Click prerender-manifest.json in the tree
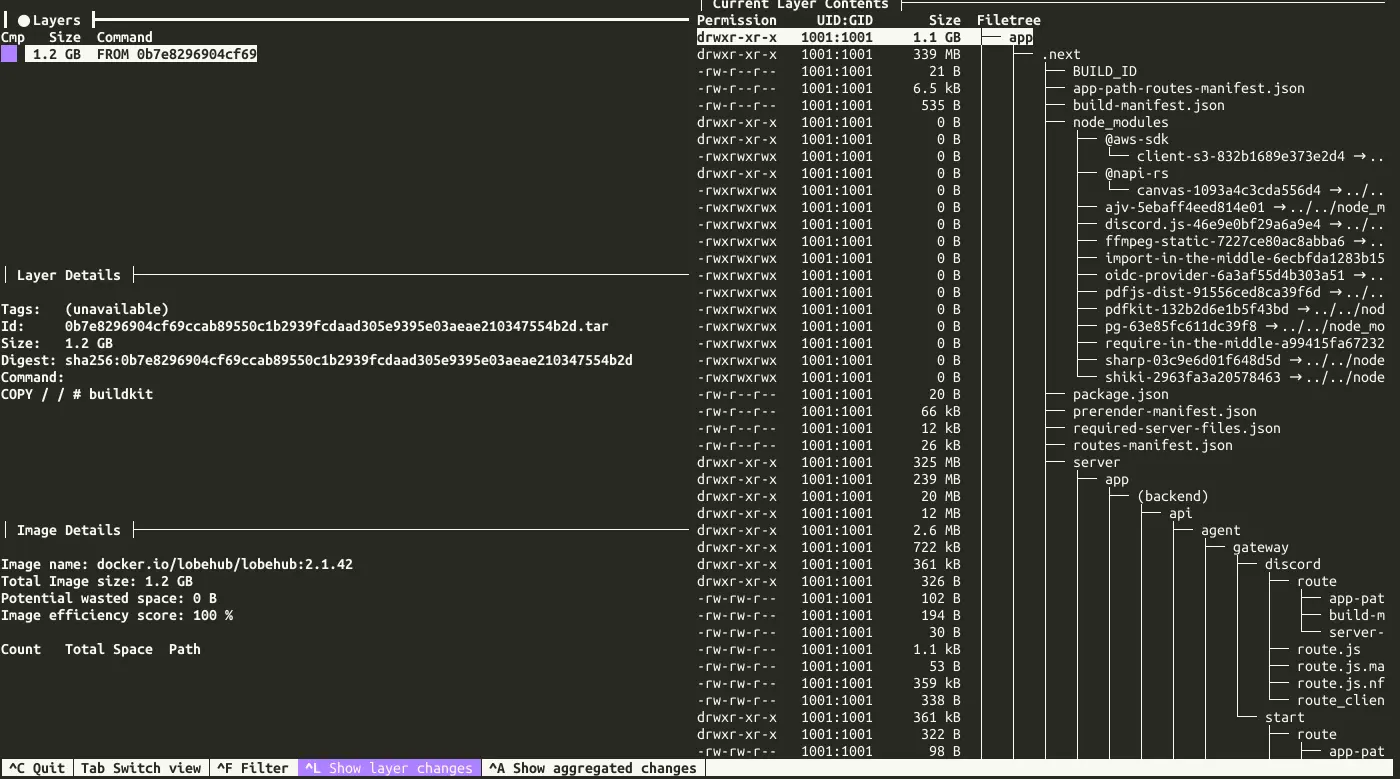The image size is (1400, 779). click(1164, 411)
